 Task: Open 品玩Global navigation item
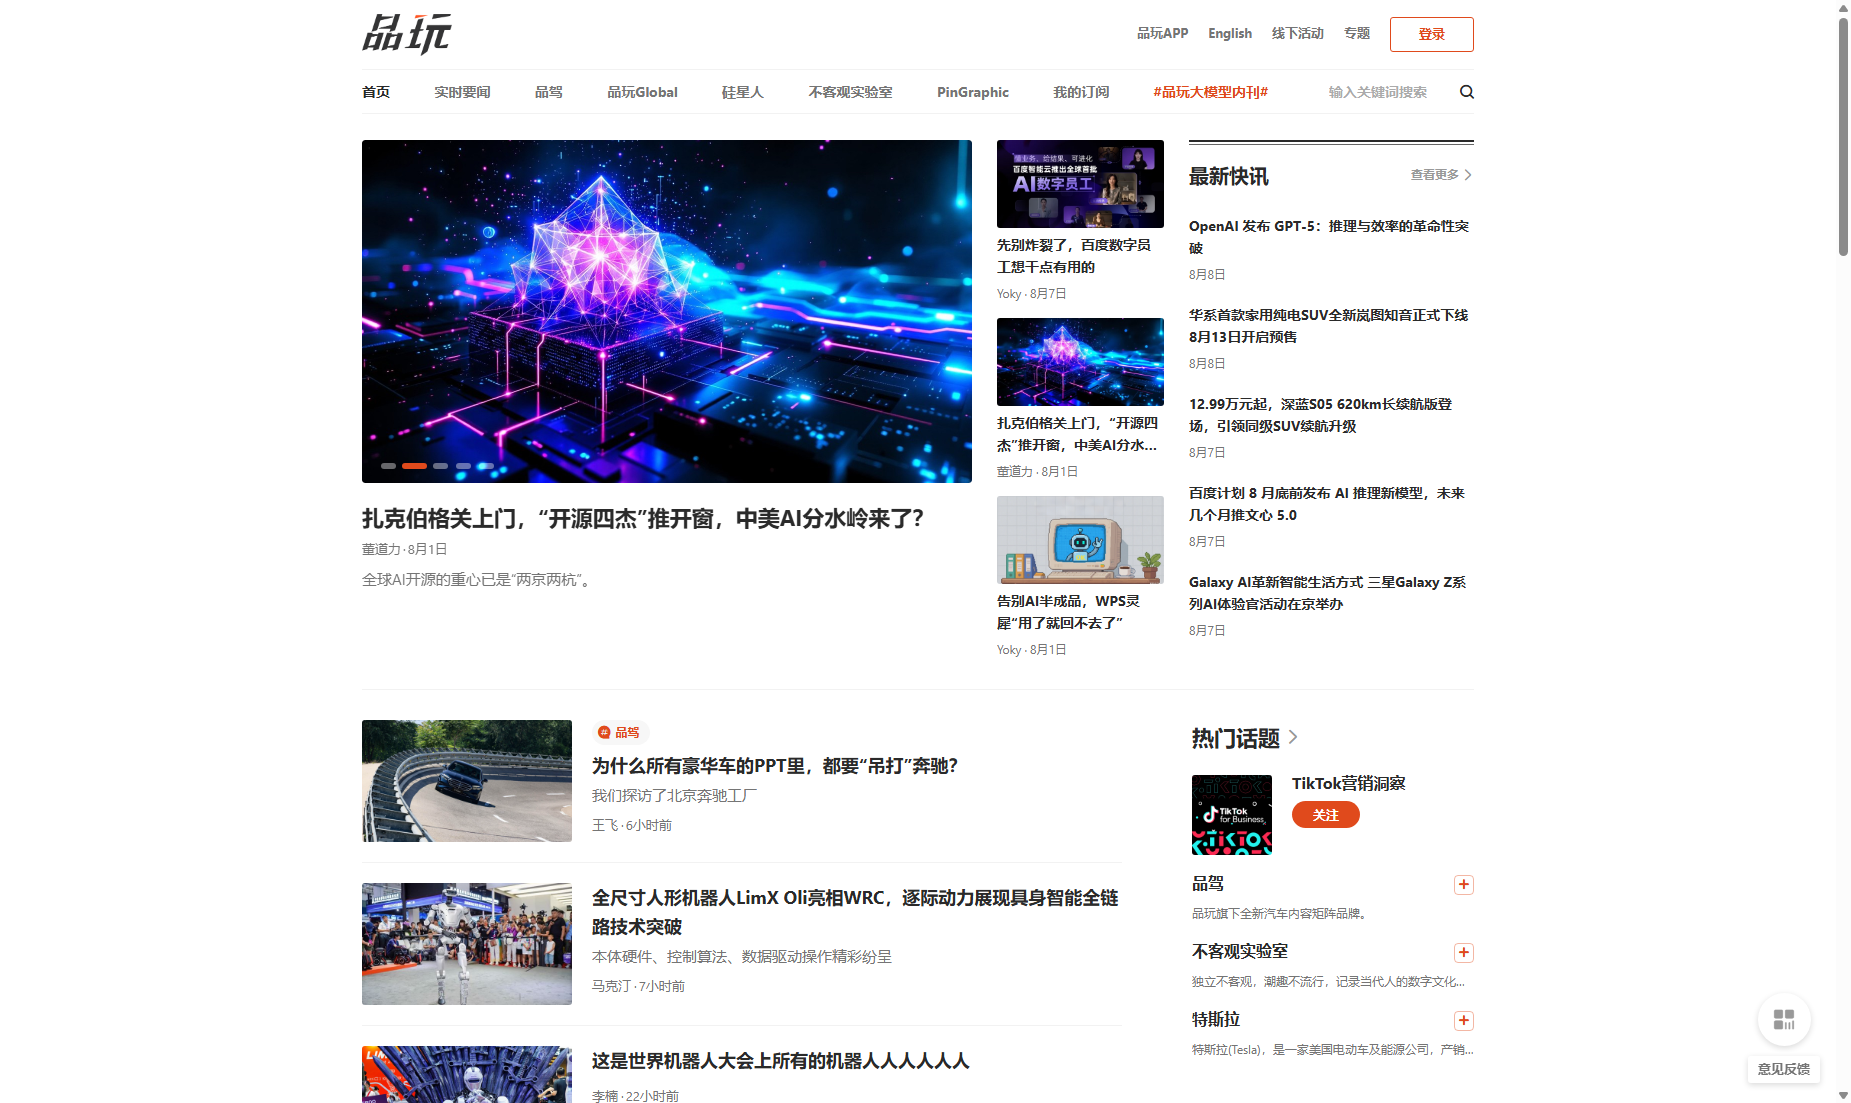[642, 92]
